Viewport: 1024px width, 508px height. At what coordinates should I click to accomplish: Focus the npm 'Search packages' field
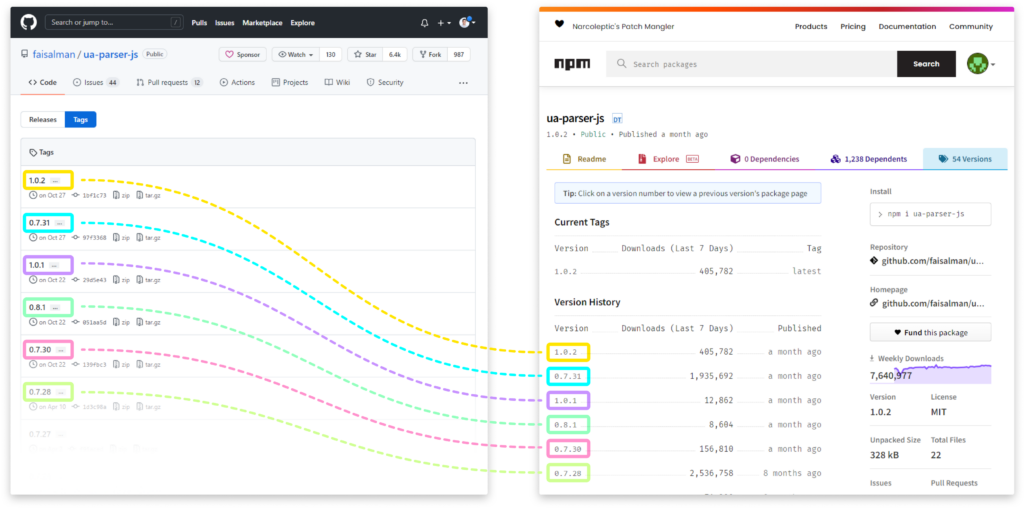(x=752, y=64)
